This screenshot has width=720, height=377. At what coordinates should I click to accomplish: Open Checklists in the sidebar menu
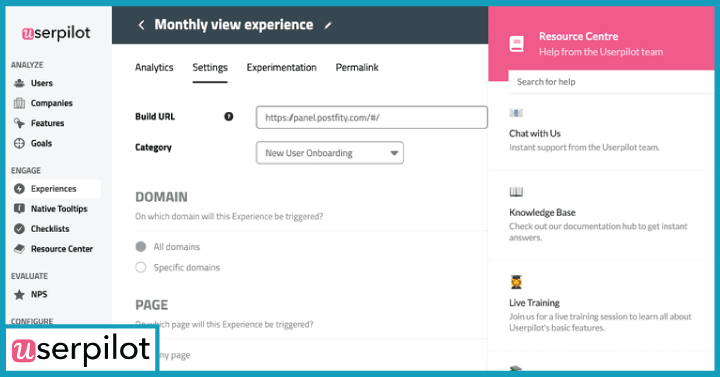(x=50, y=229)
